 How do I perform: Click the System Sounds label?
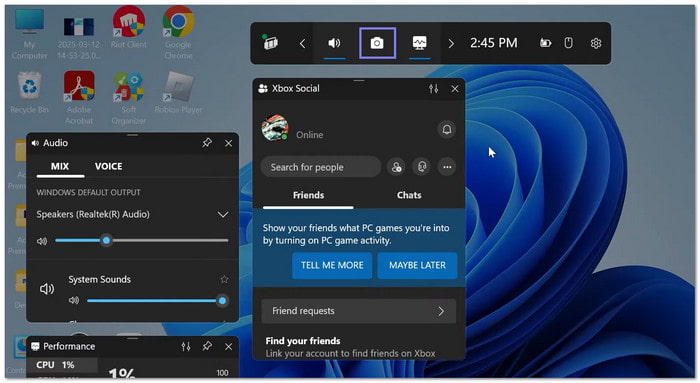click(100, 279)
